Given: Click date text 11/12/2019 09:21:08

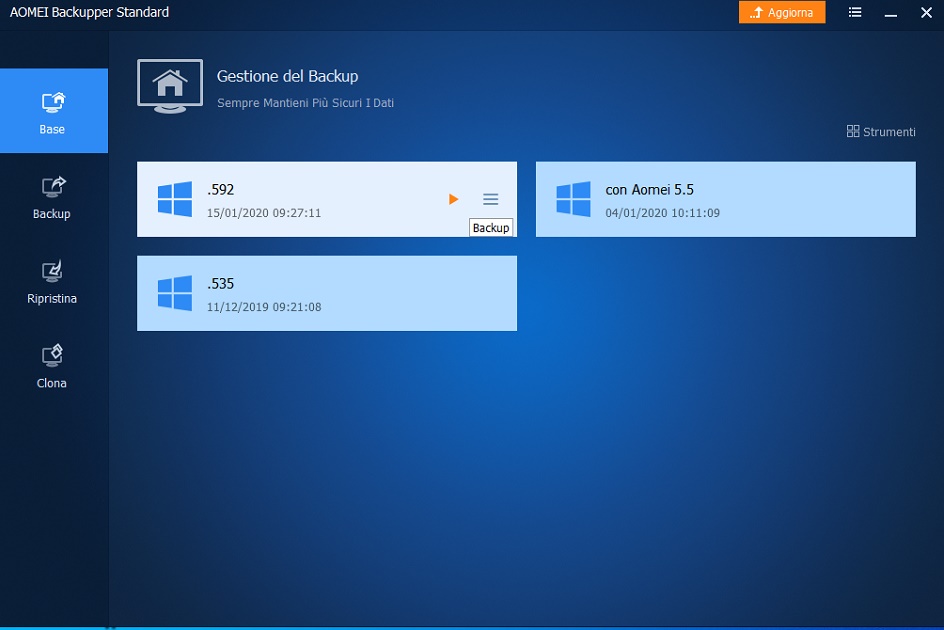Looking at the screenshot, I should pos(264,307).
